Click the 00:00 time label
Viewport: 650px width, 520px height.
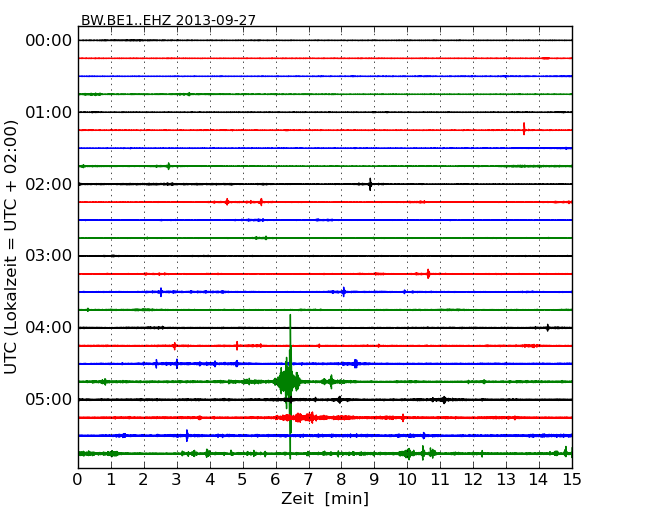point(49,41)
